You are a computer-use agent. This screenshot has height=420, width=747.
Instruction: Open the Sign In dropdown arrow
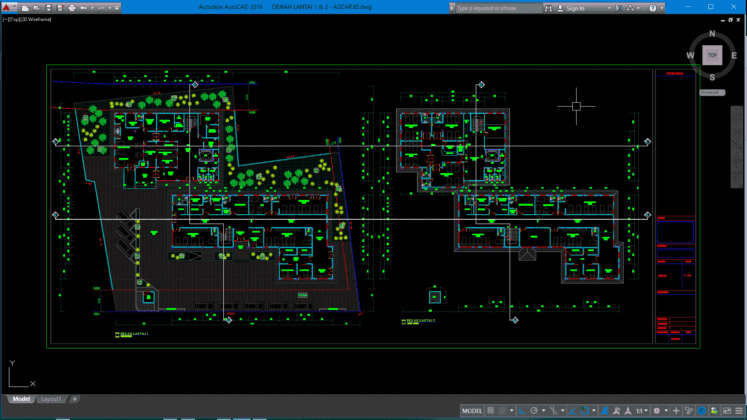tap(609, 8)
